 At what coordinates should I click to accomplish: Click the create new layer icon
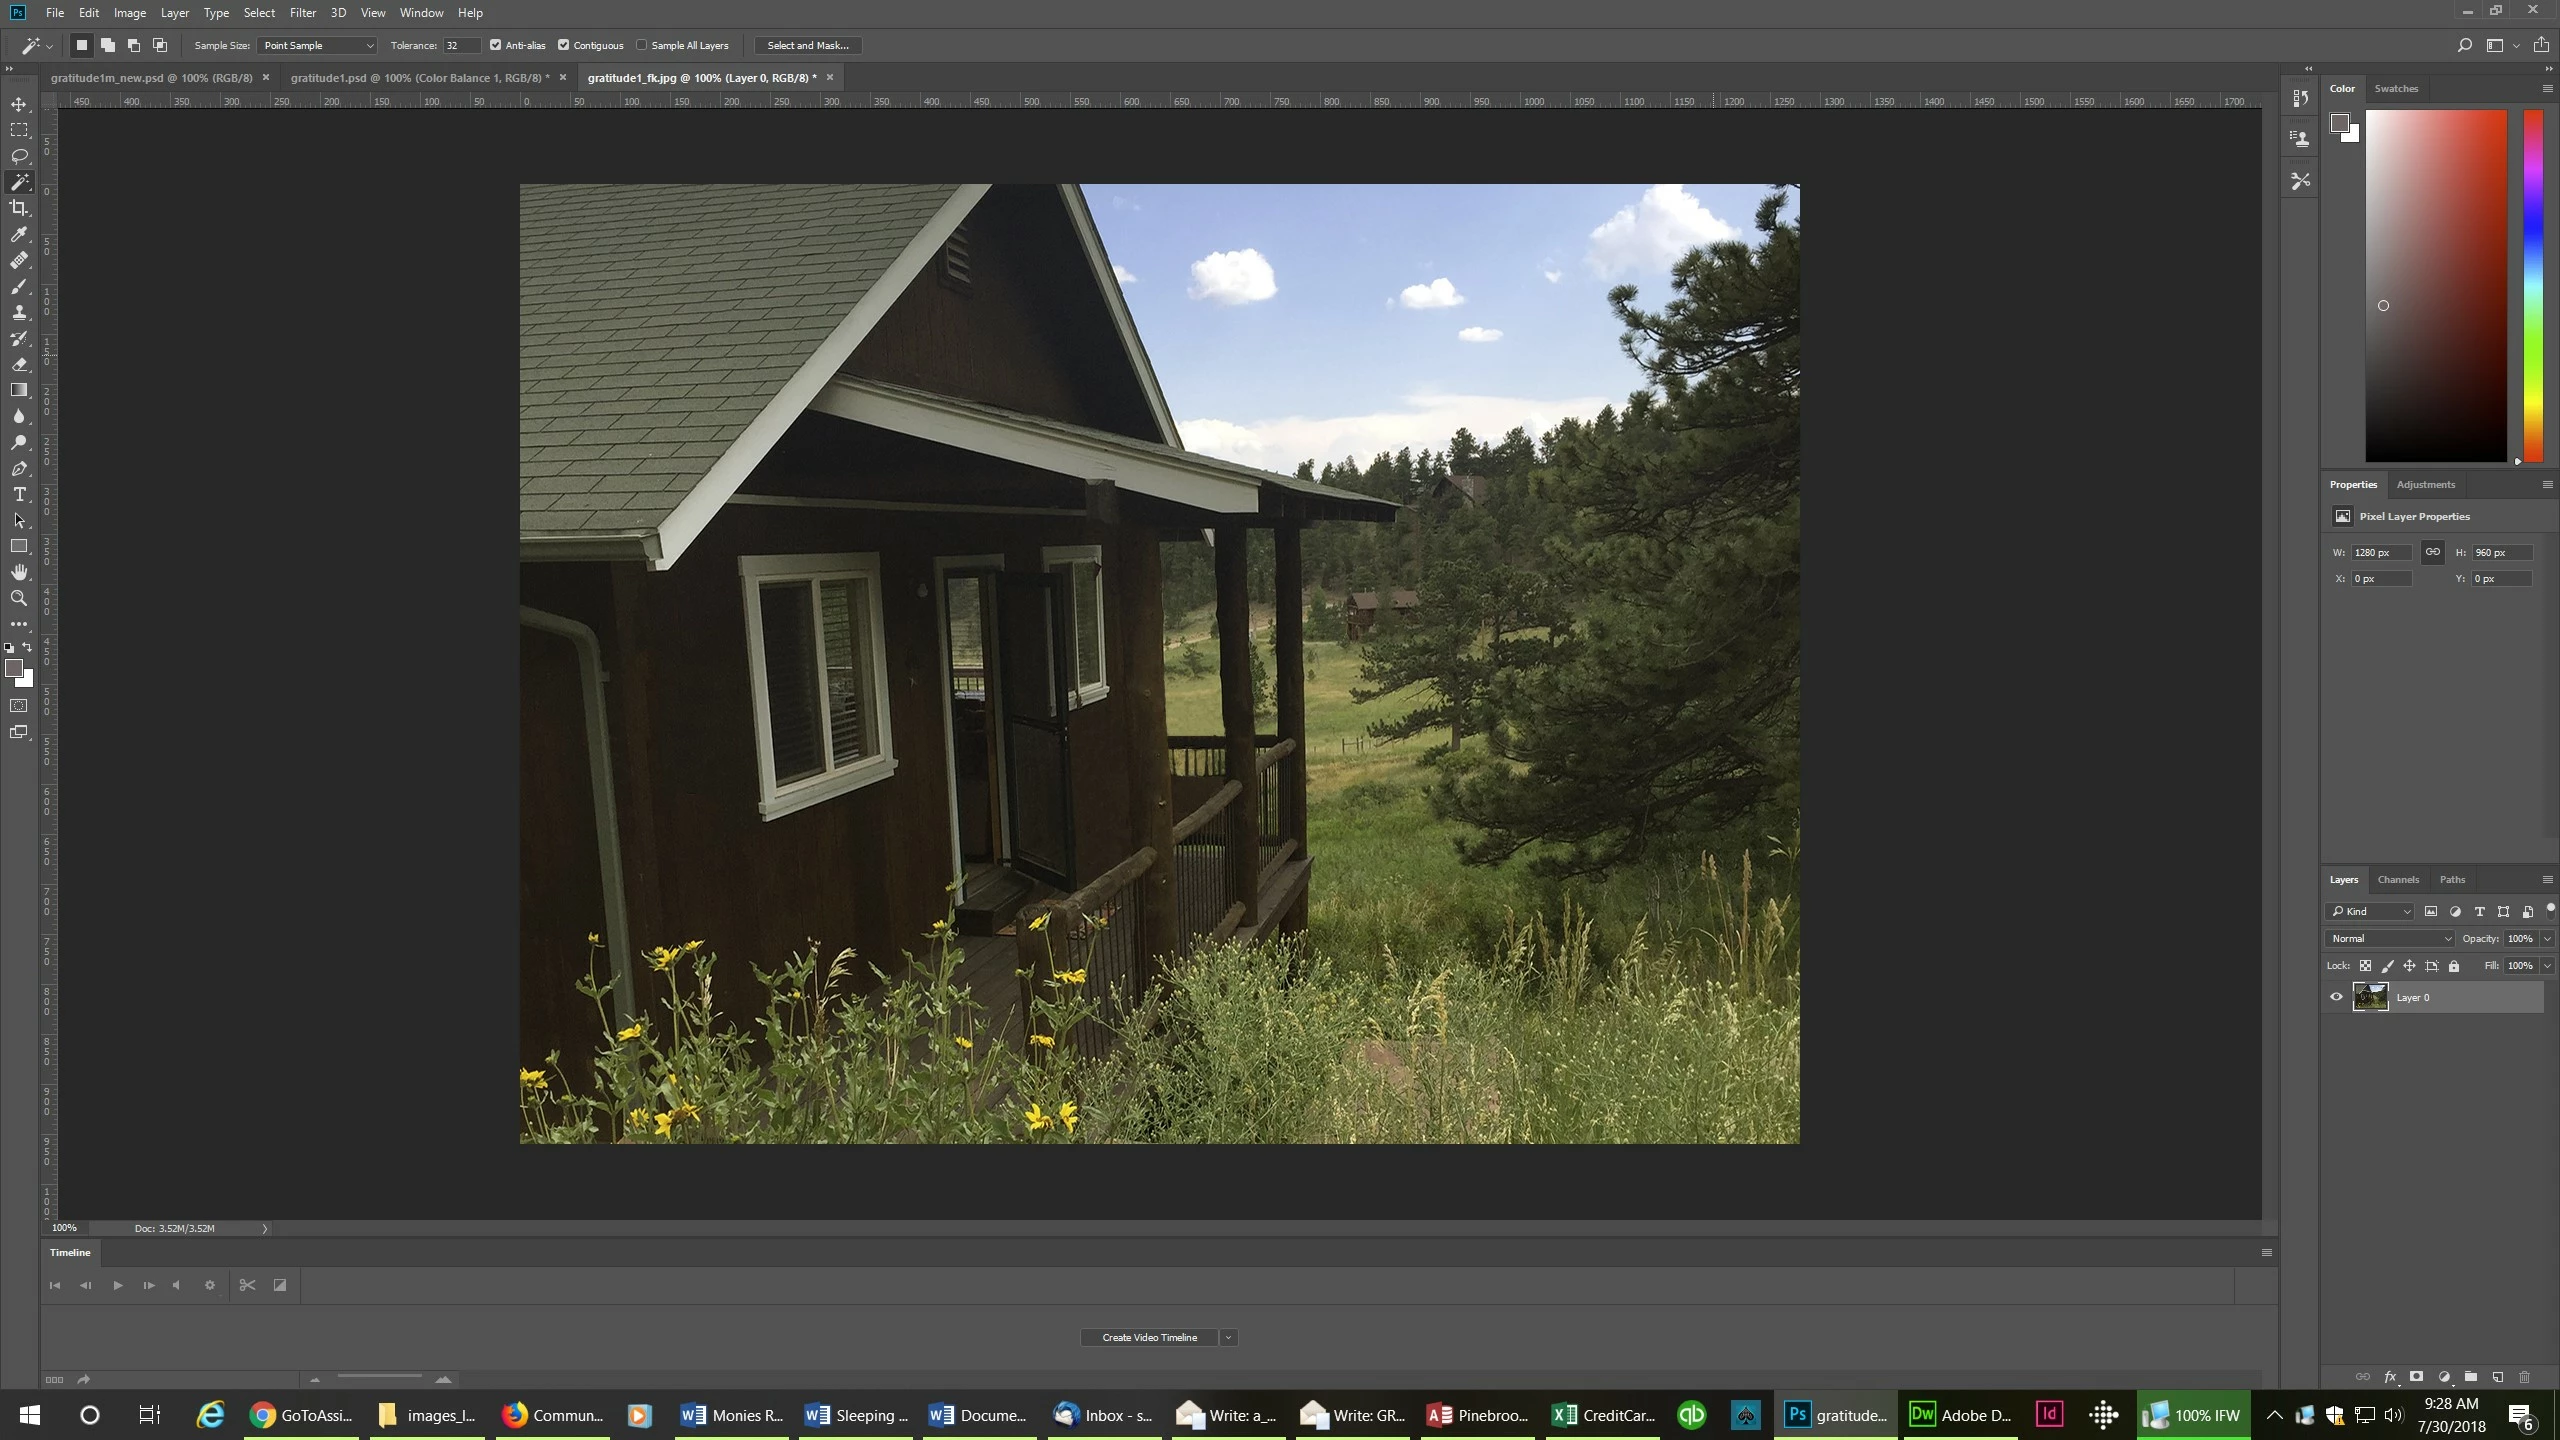(x=2497, y=1377)
